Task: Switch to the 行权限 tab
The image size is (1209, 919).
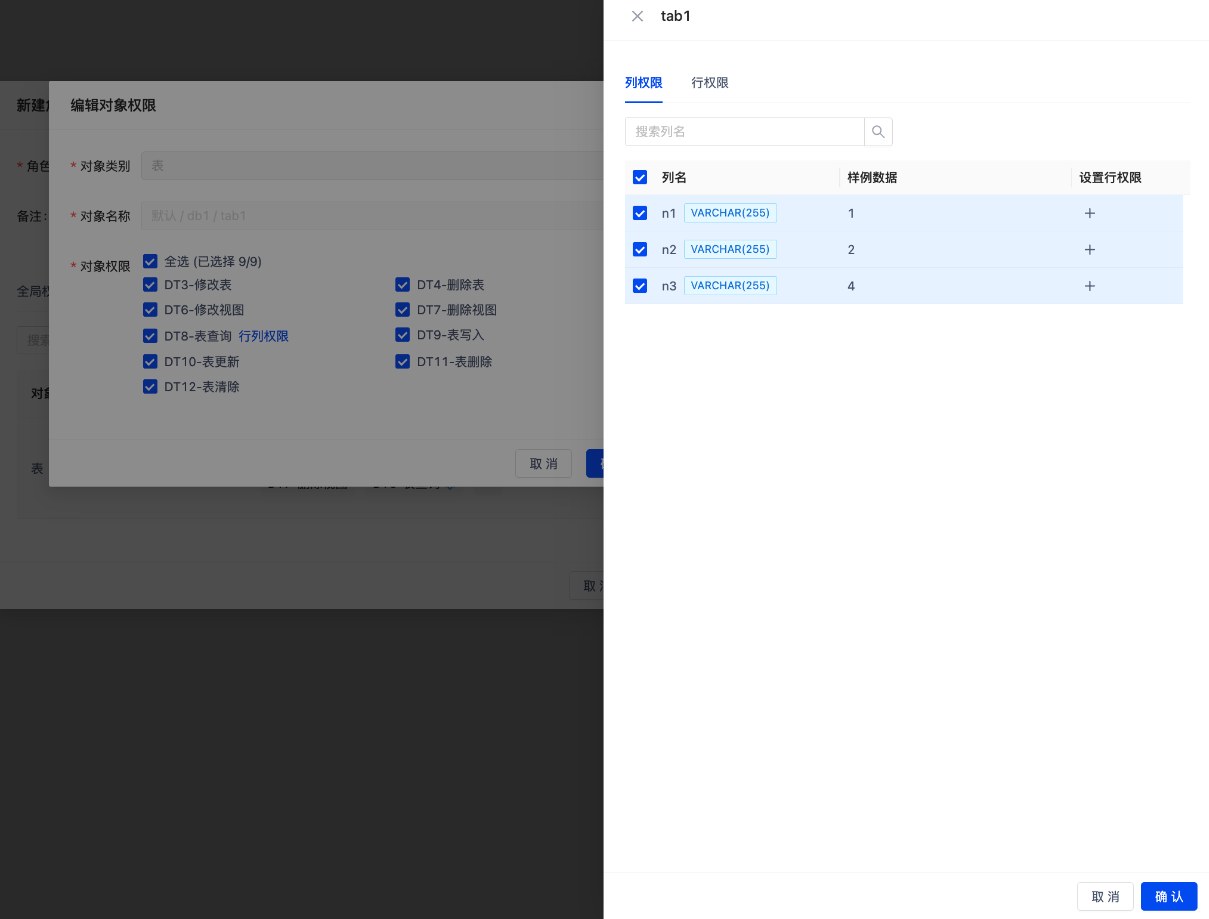Action: coord(710,83)
